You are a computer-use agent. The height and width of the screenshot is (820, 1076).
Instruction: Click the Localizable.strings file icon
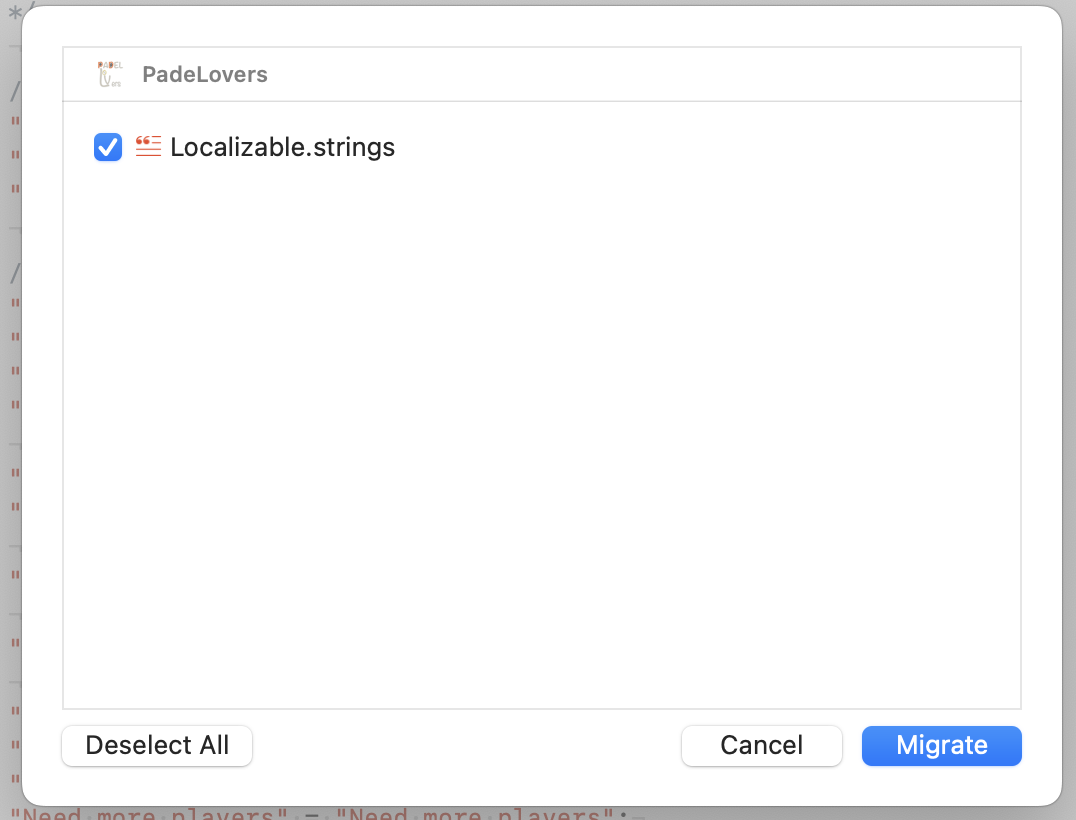(148, 147)
